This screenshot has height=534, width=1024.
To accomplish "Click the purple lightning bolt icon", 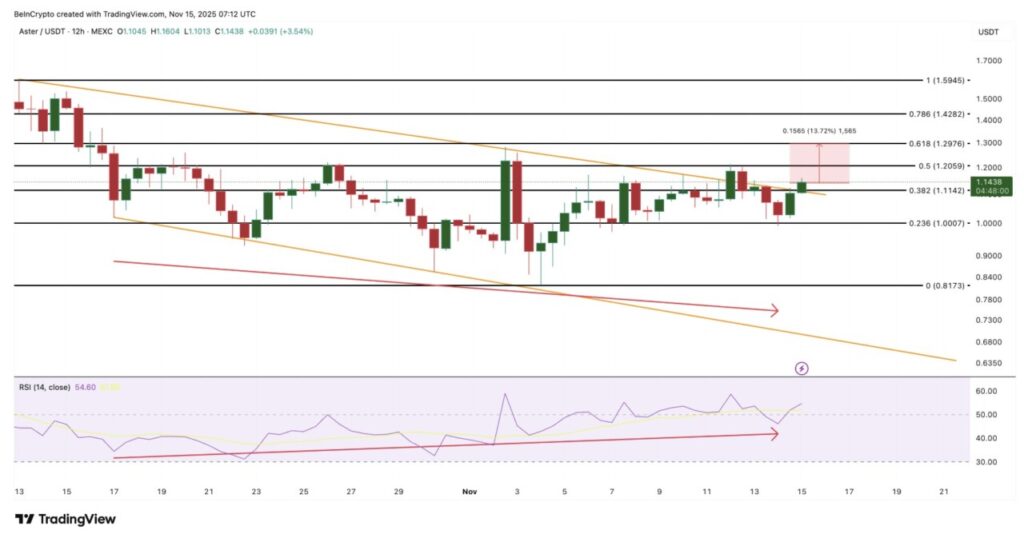I will 801,368.
